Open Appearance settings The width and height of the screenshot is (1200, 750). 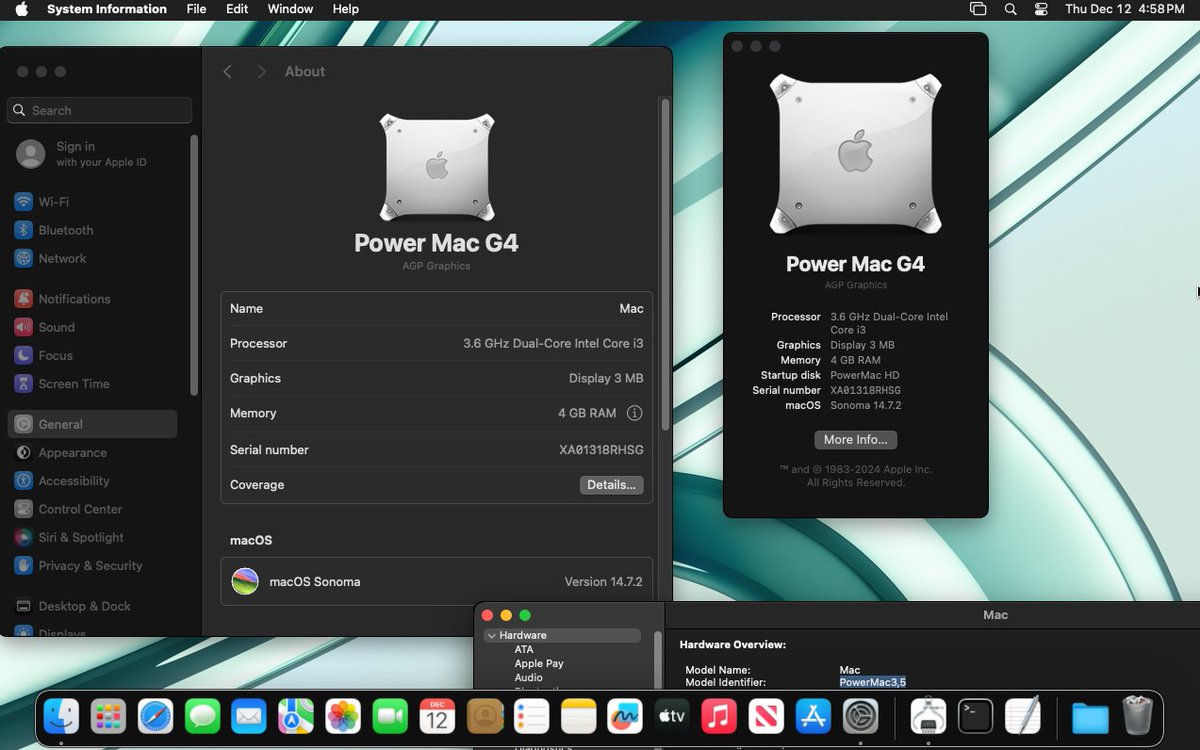[x=92, y=452]
